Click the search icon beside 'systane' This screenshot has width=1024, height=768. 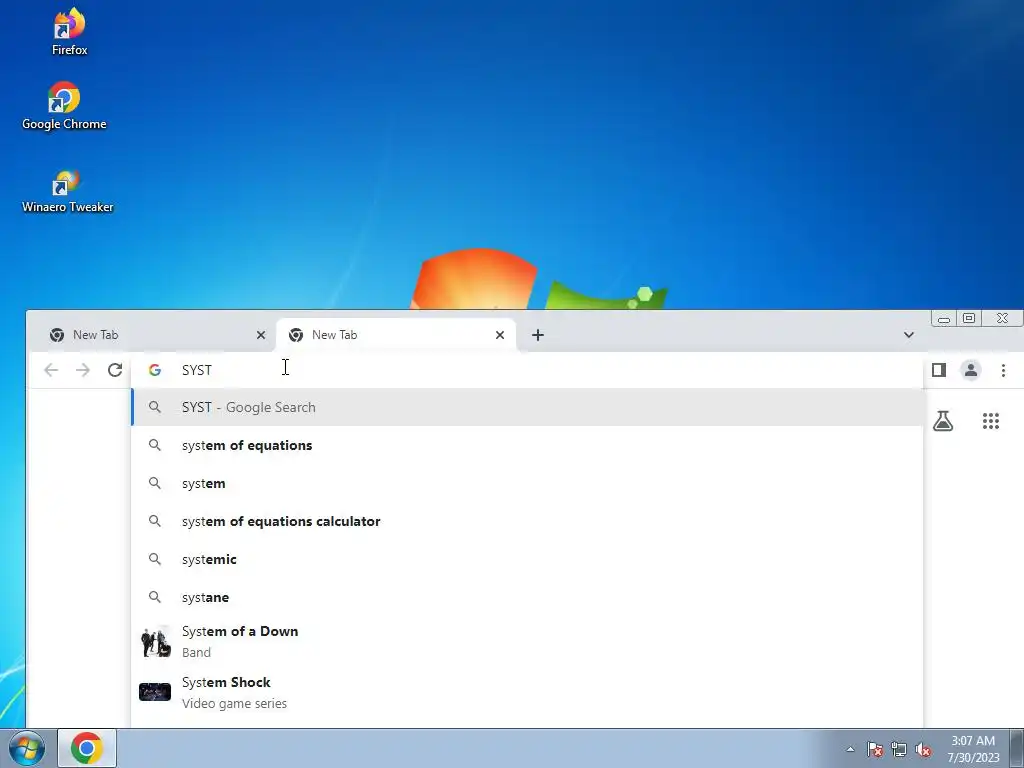[155, 597]
